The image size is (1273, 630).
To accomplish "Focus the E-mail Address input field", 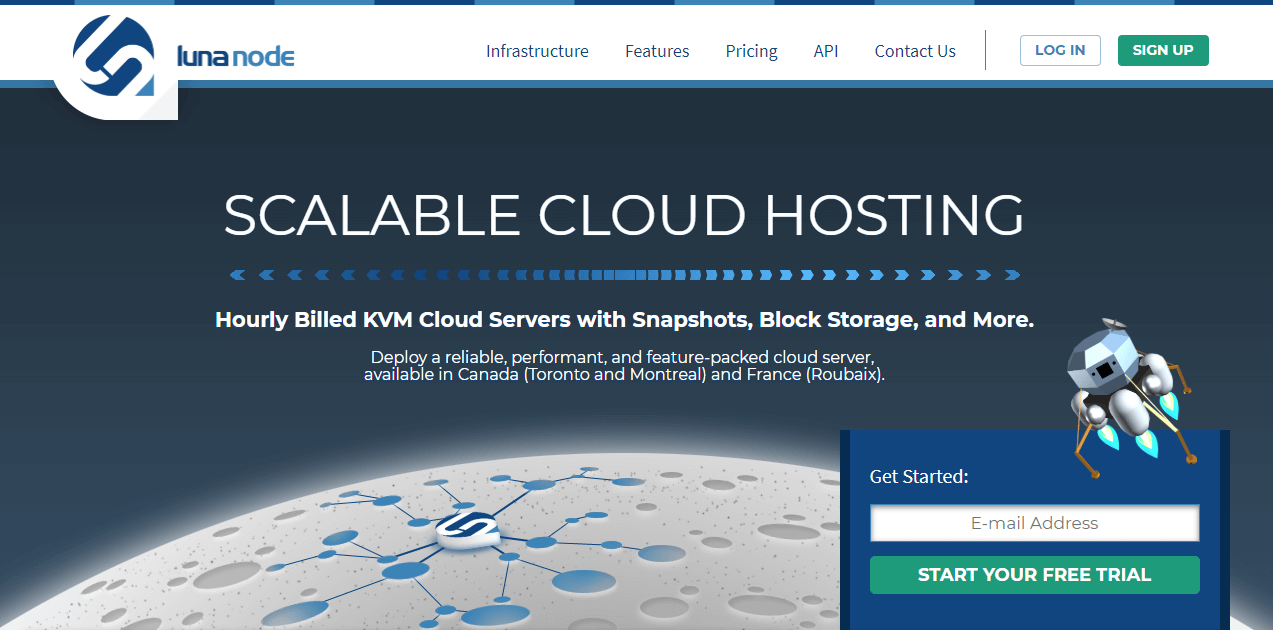I will pyautogui.click(x=1034, y=523).
